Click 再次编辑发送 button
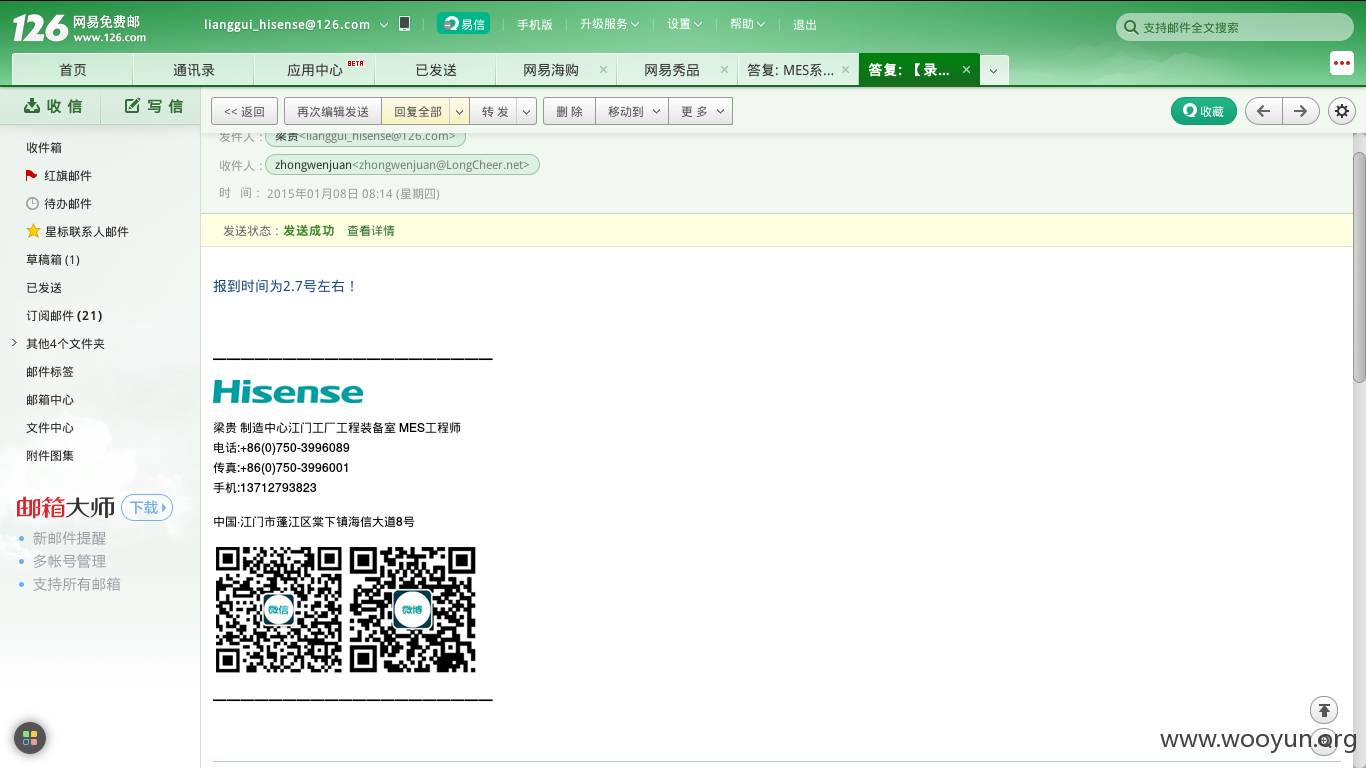 click(333, 111)
